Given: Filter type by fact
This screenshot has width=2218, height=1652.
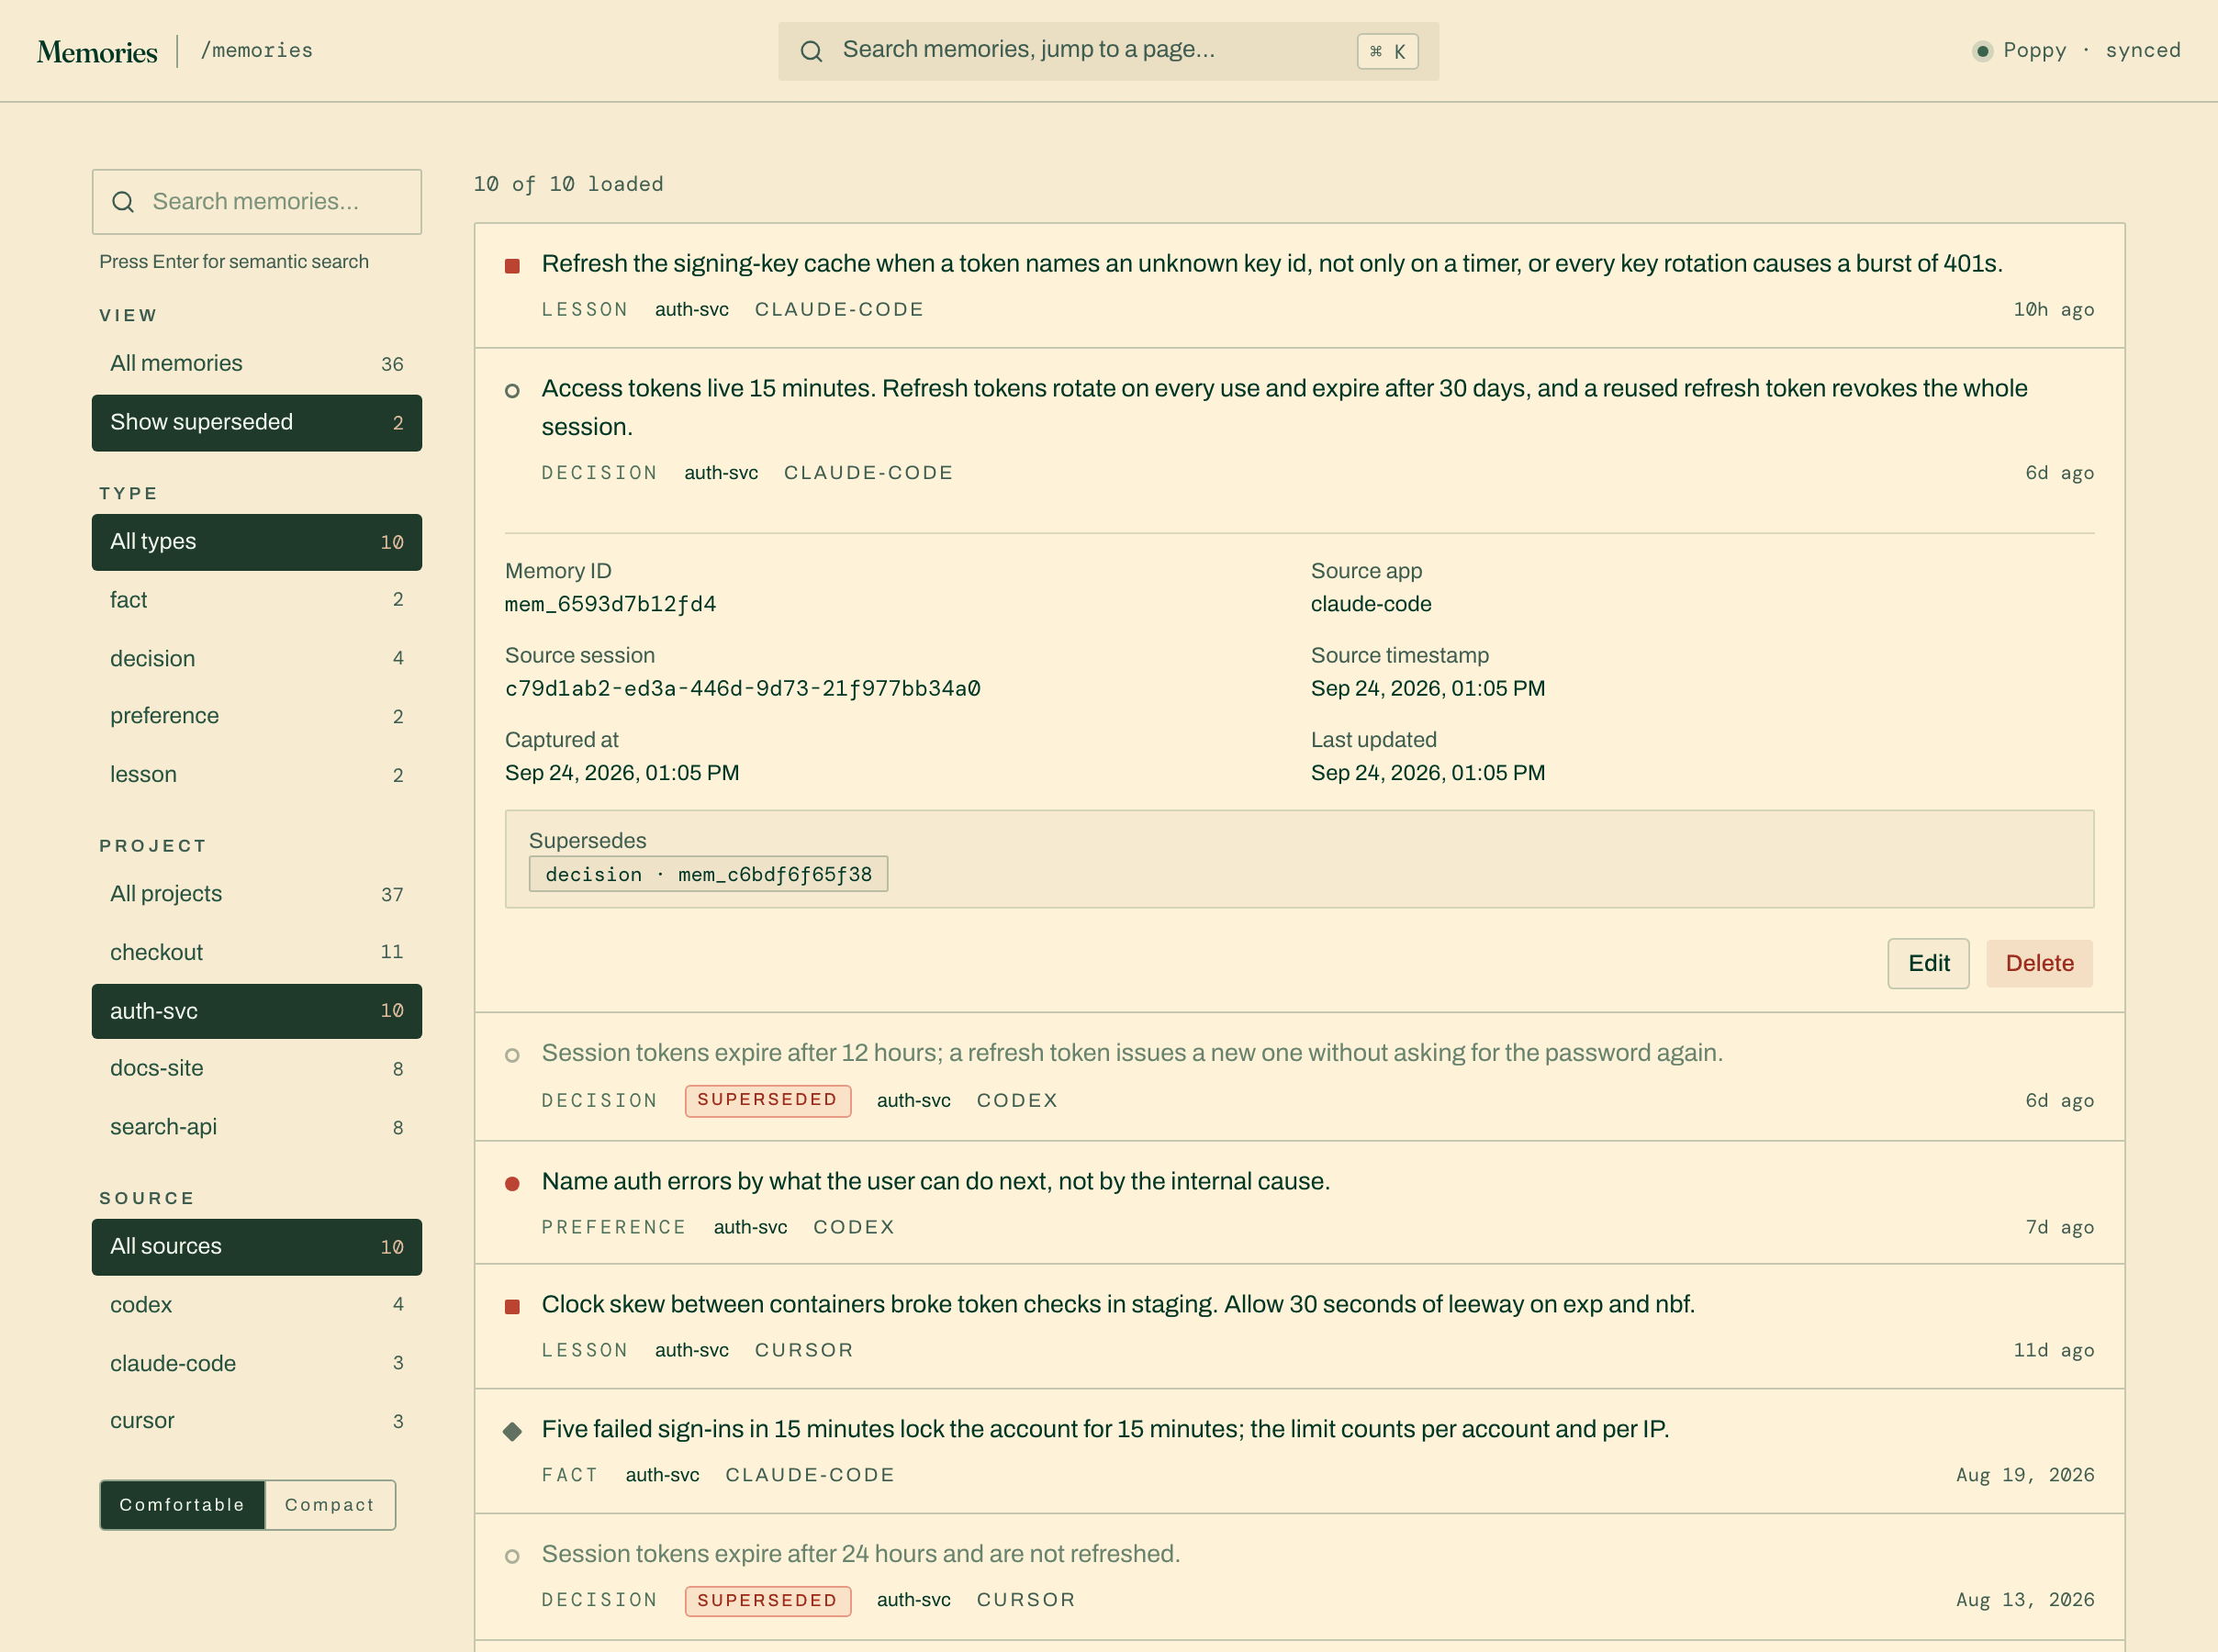Looking at the screenshot, I should coord(257,600).
